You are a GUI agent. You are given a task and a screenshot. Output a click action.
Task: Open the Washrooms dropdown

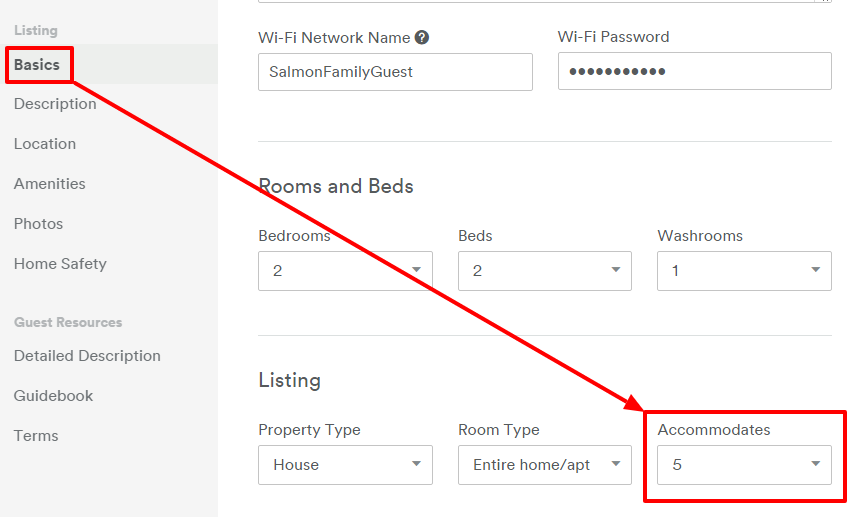743,271
